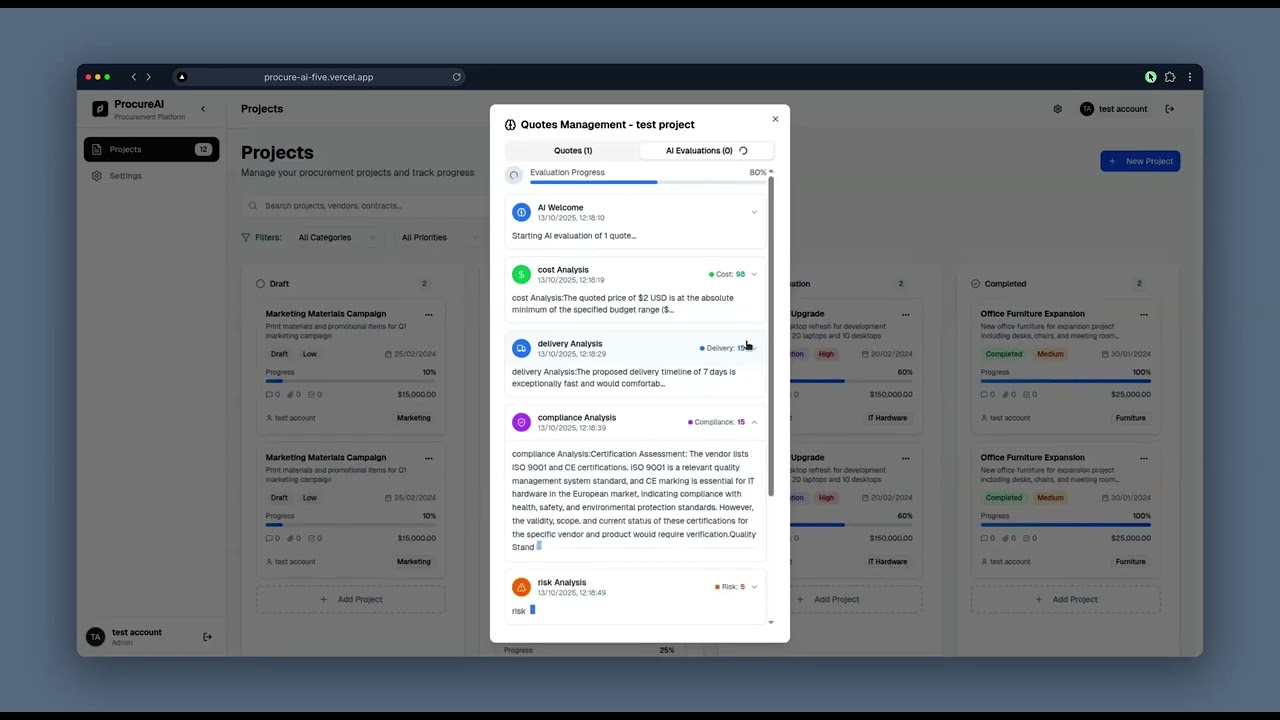
Task: Click the New Project button
Action: (x=1140, y=161)
